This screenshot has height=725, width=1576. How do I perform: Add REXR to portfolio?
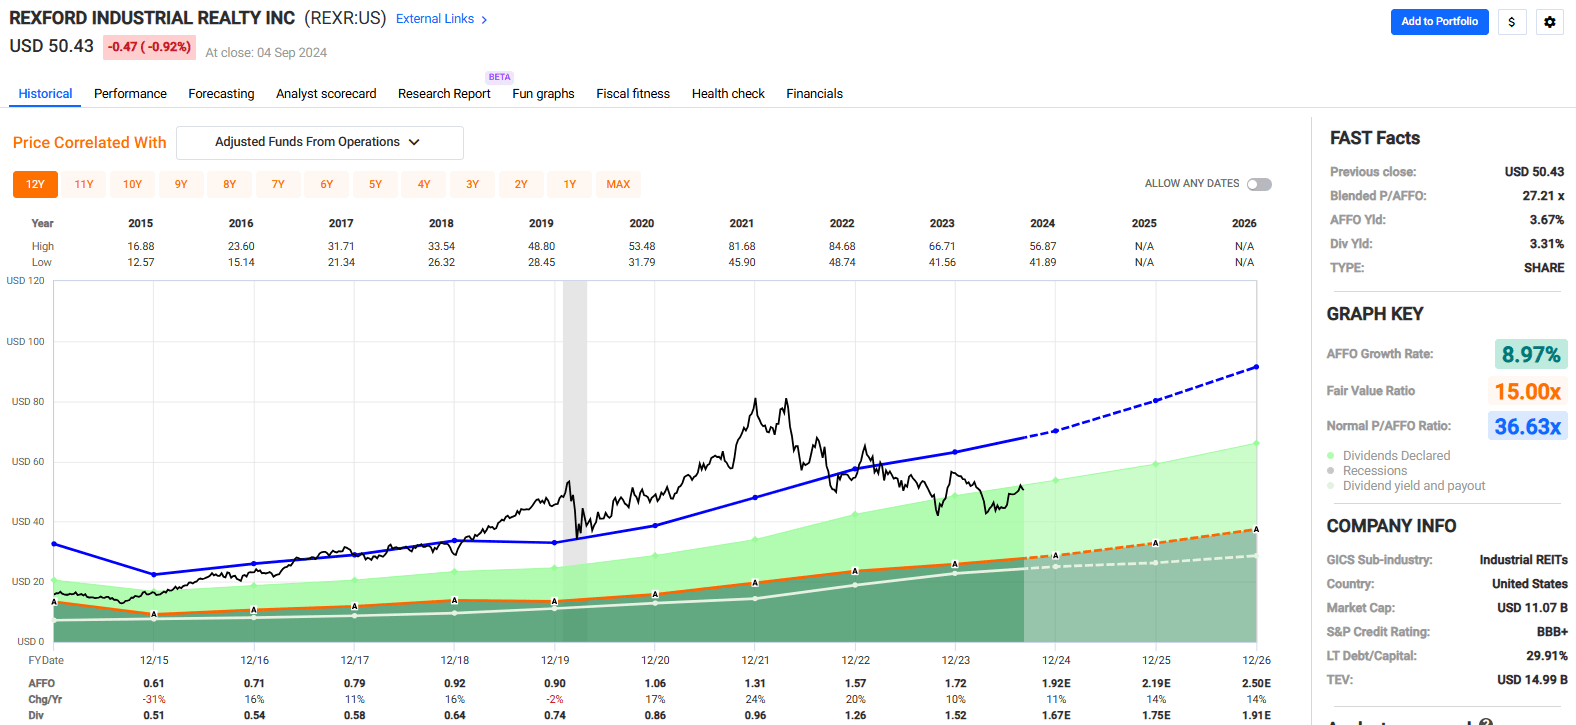tap(1439, 22)
